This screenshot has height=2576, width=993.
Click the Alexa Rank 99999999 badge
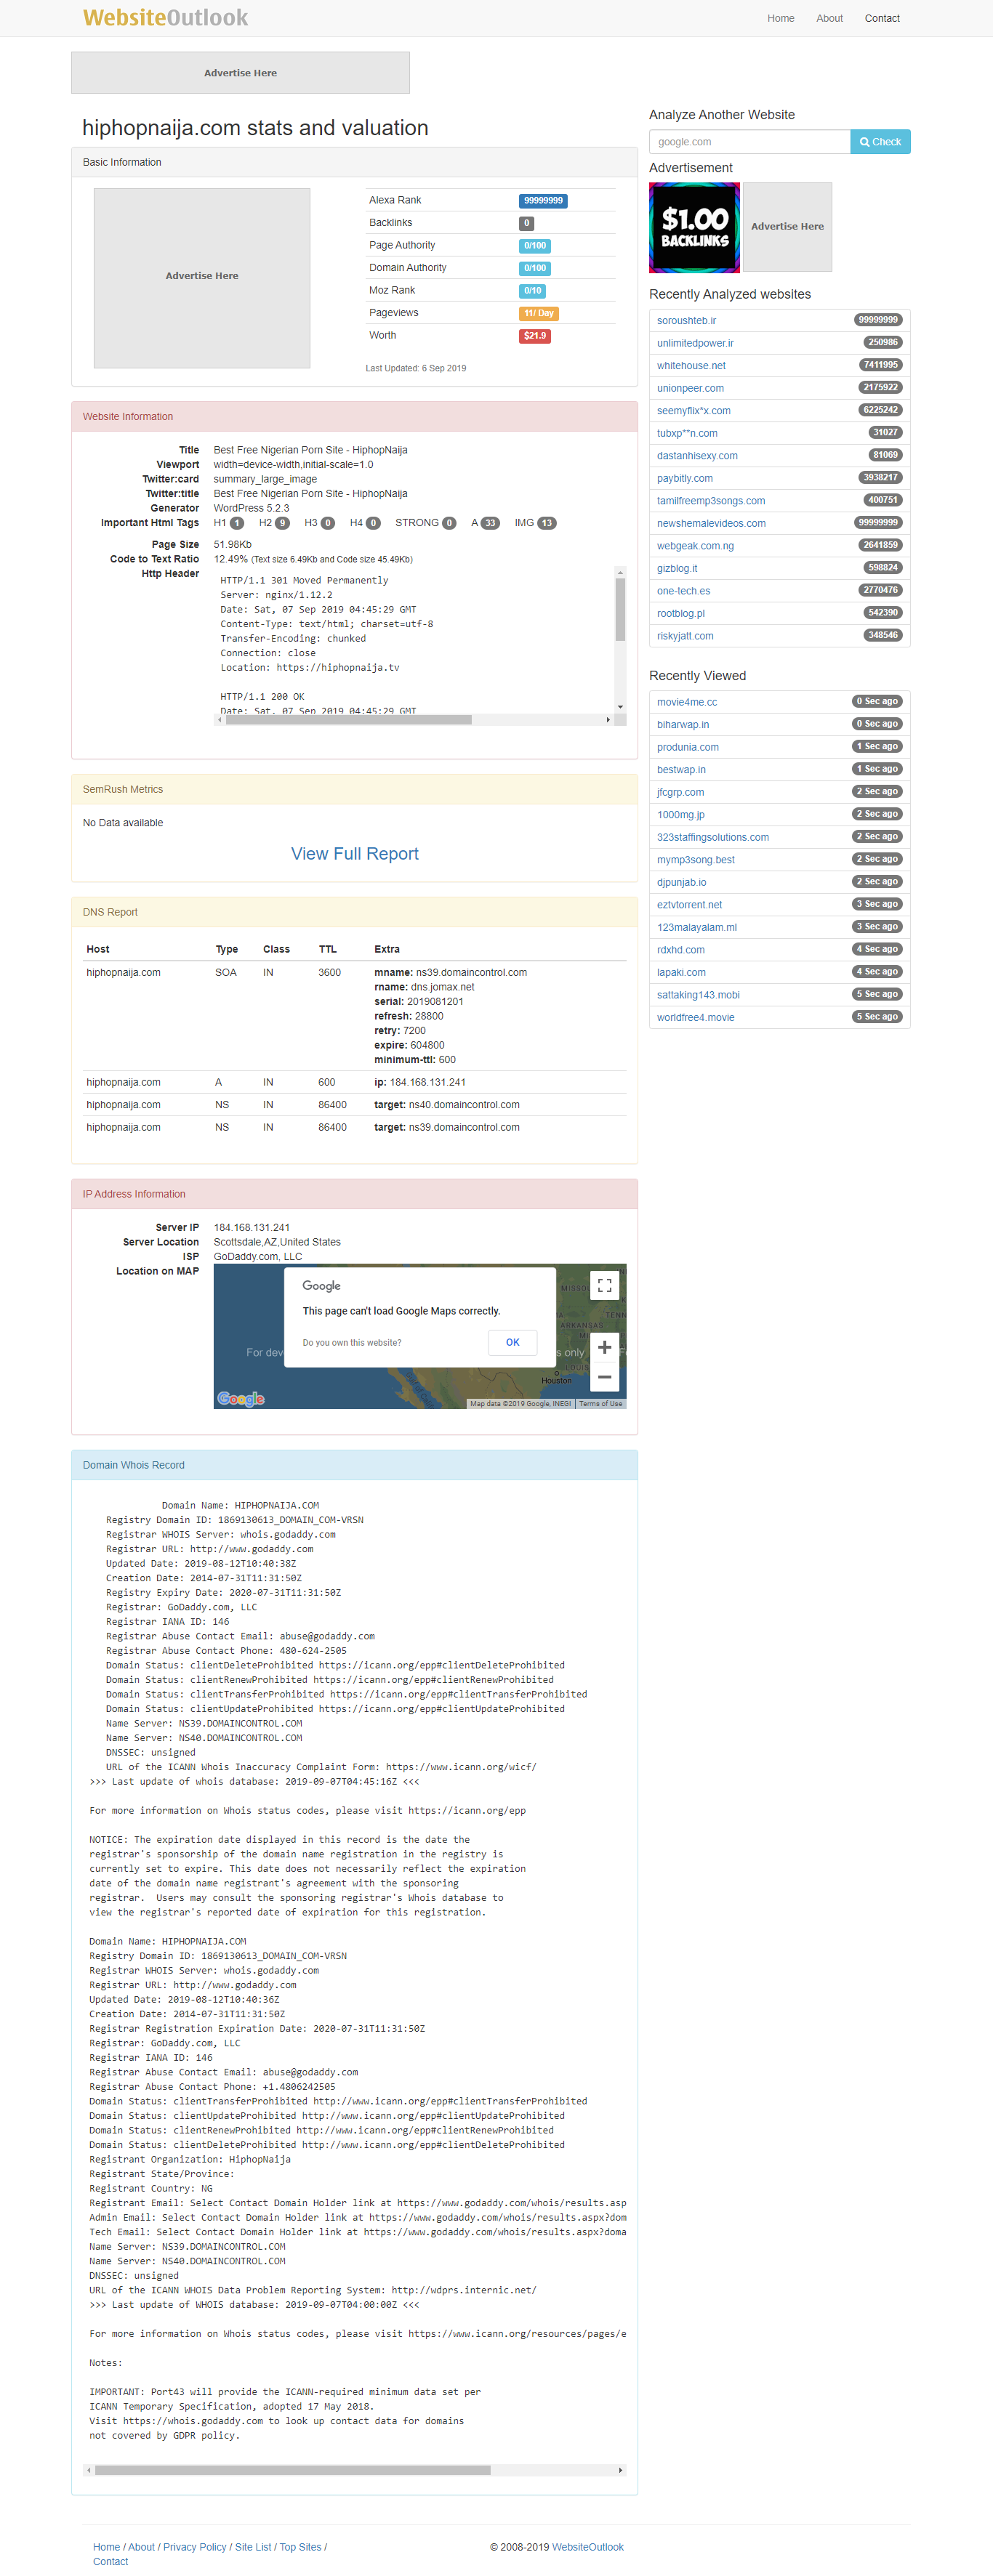point(543,201)
